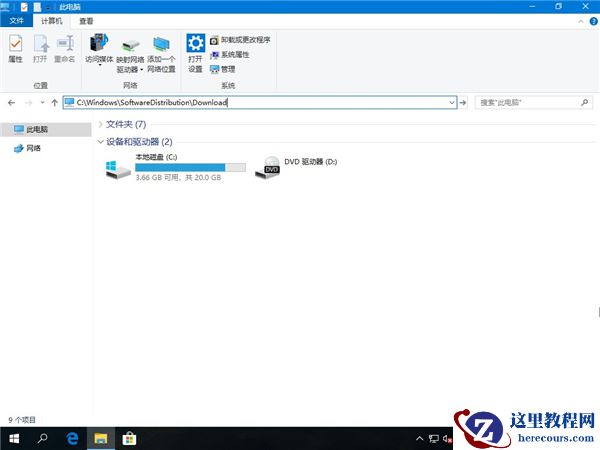Open the Help question mark icon

point(593,21)
